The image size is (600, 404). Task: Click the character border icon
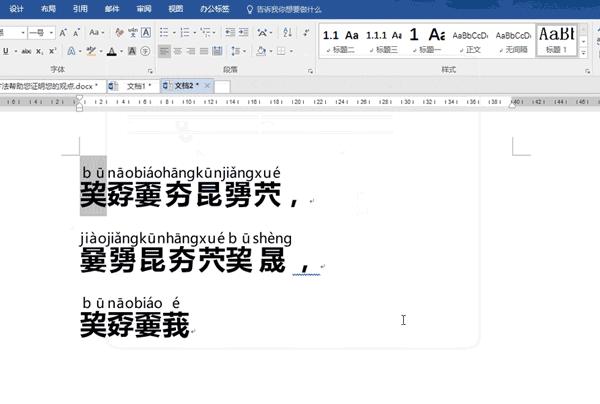(x=146, y=33)
